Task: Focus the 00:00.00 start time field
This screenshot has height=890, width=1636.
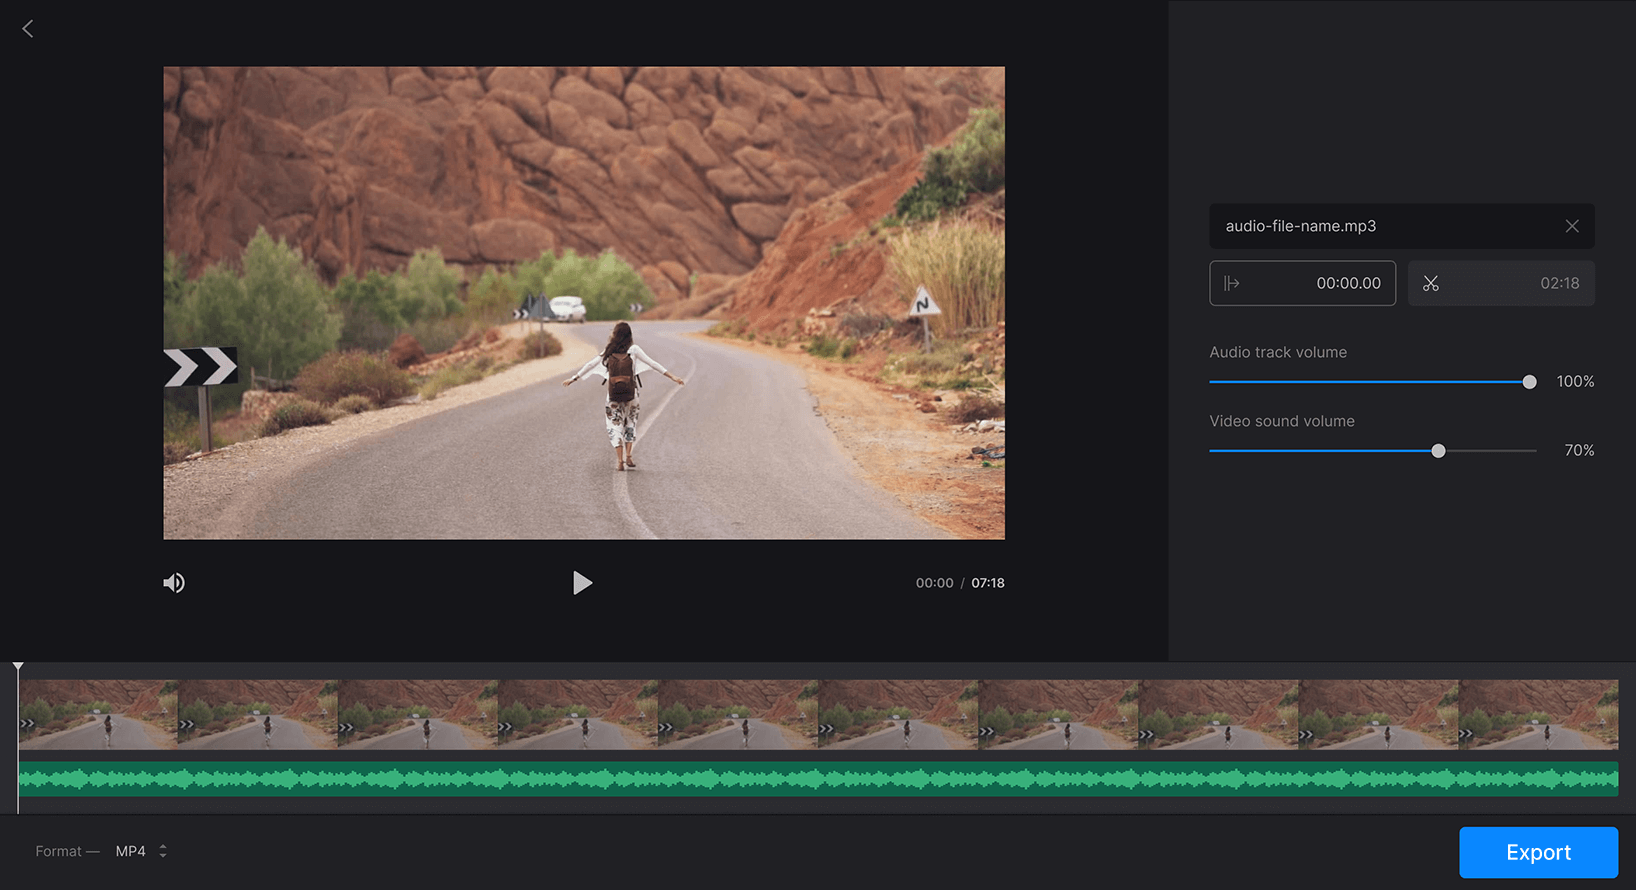Action: click(x=1302, y=283)
